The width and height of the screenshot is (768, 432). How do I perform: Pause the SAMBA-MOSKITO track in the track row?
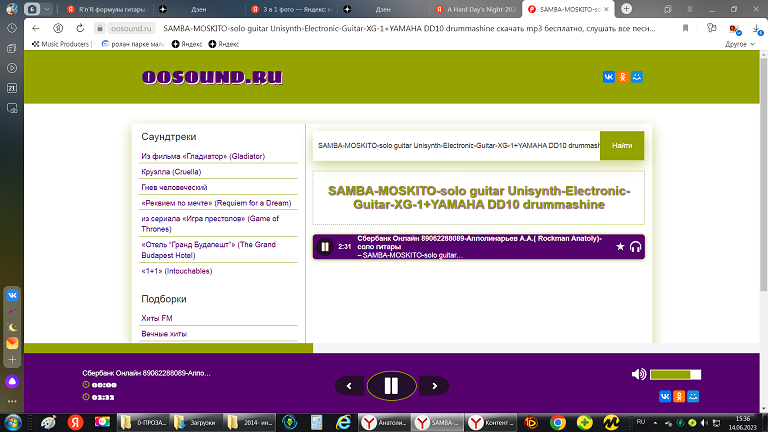(325, 246)
